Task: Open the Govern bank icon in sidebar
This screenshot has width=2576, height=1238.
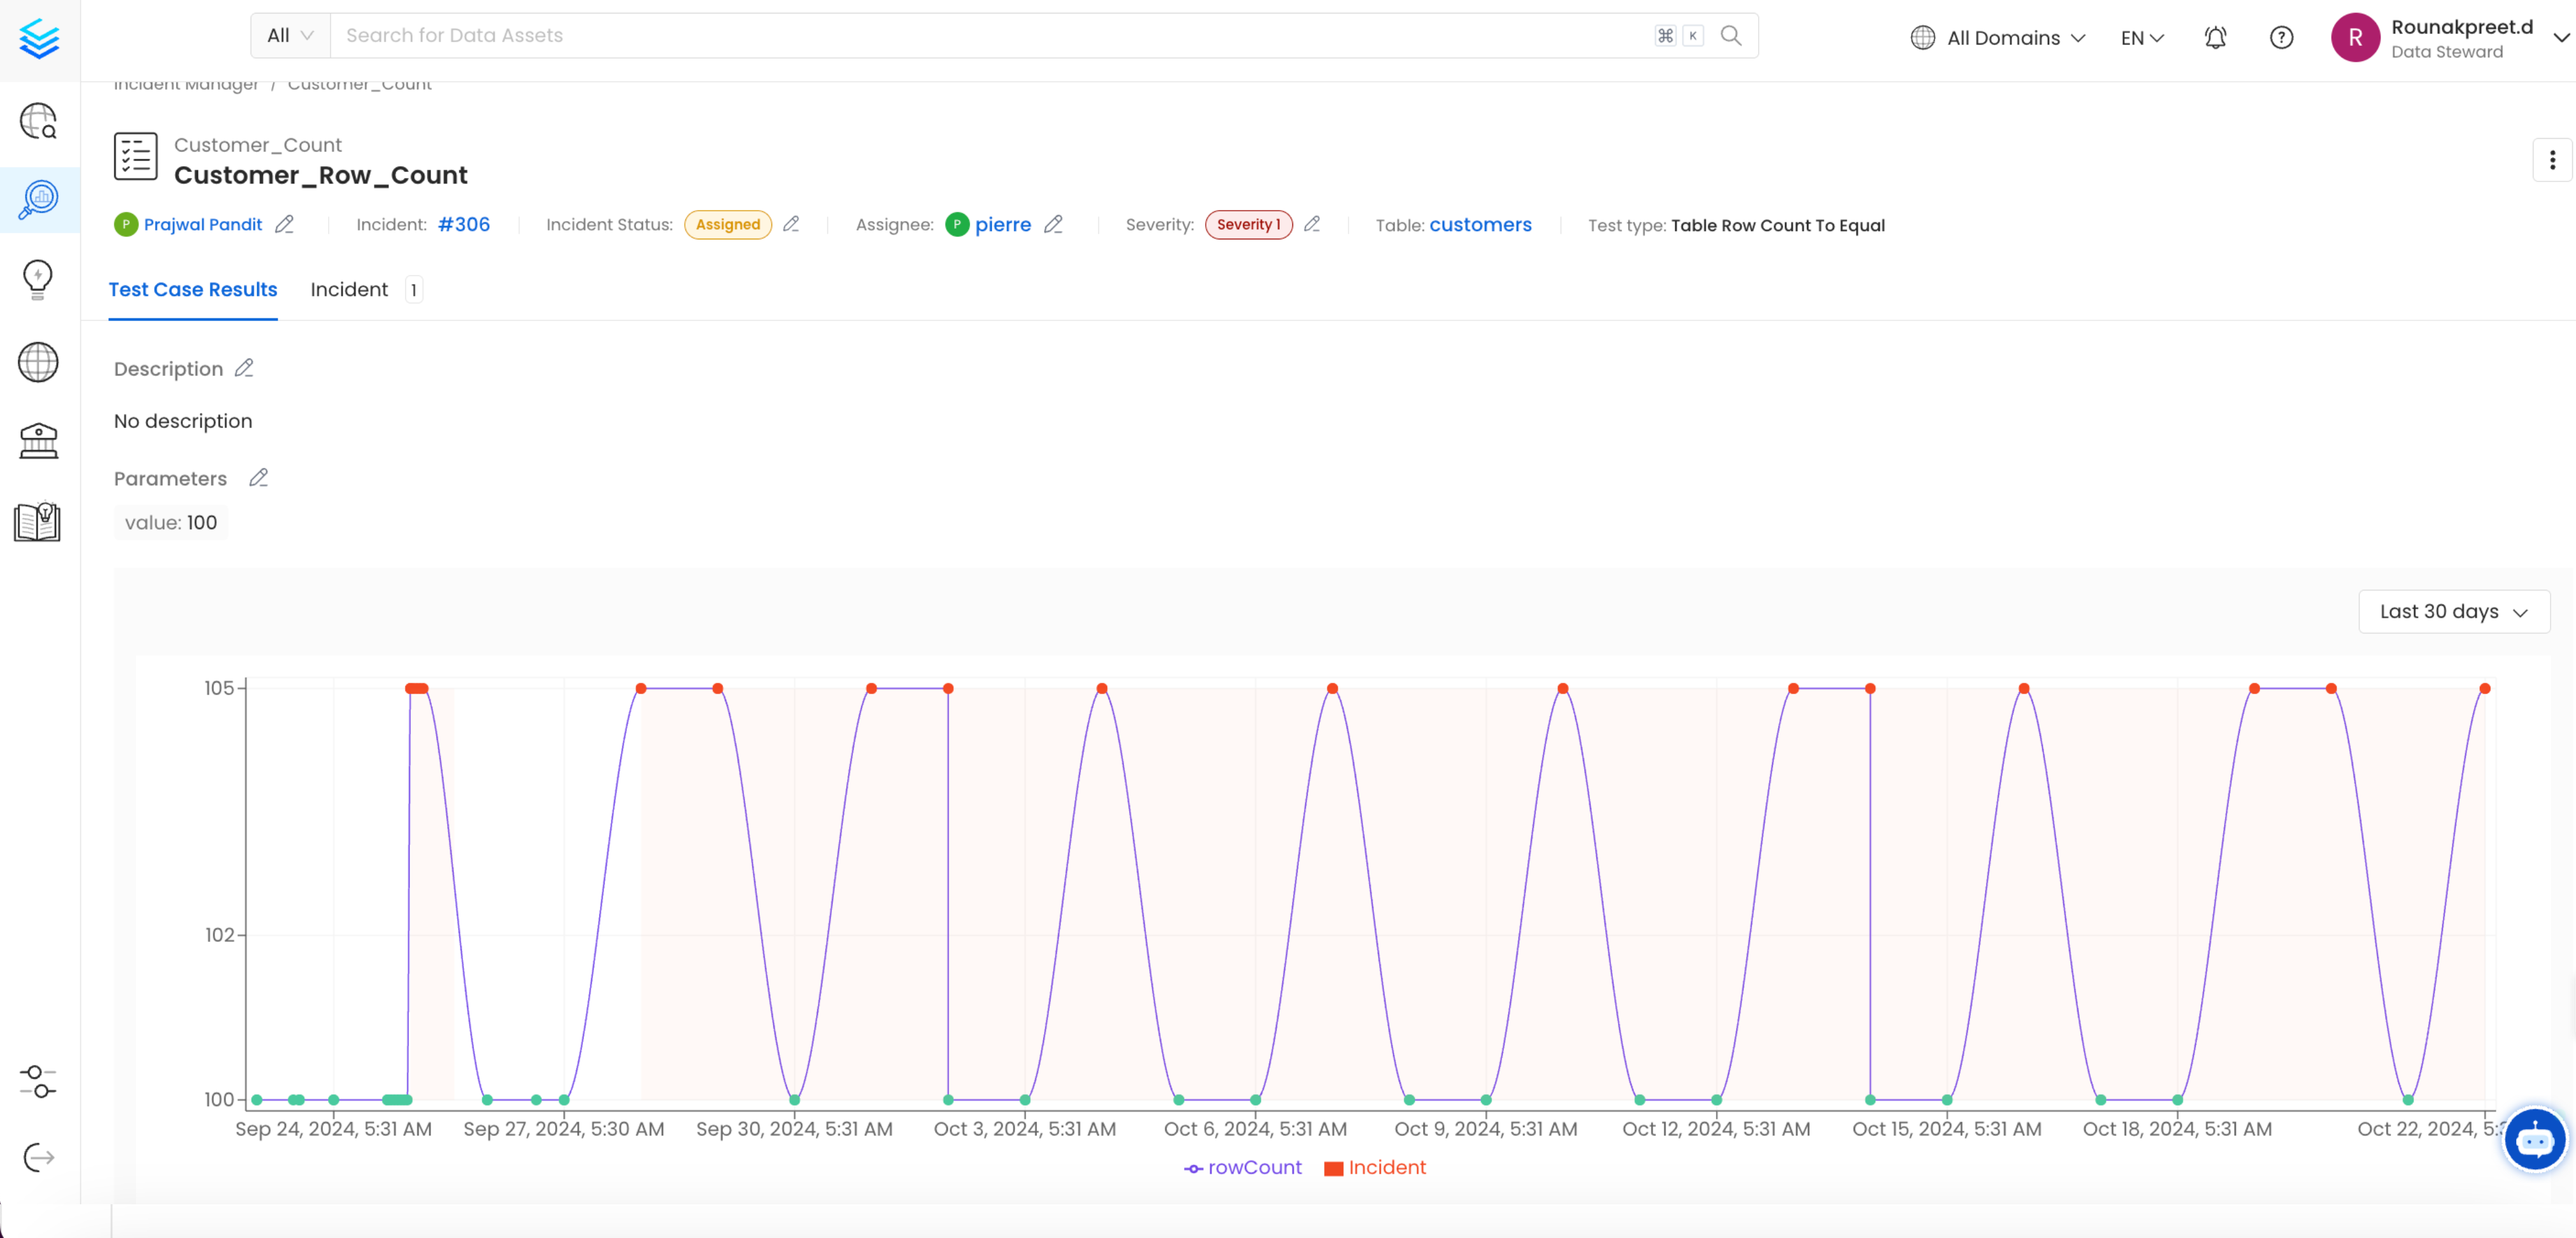Action: (x=38, y=440)
